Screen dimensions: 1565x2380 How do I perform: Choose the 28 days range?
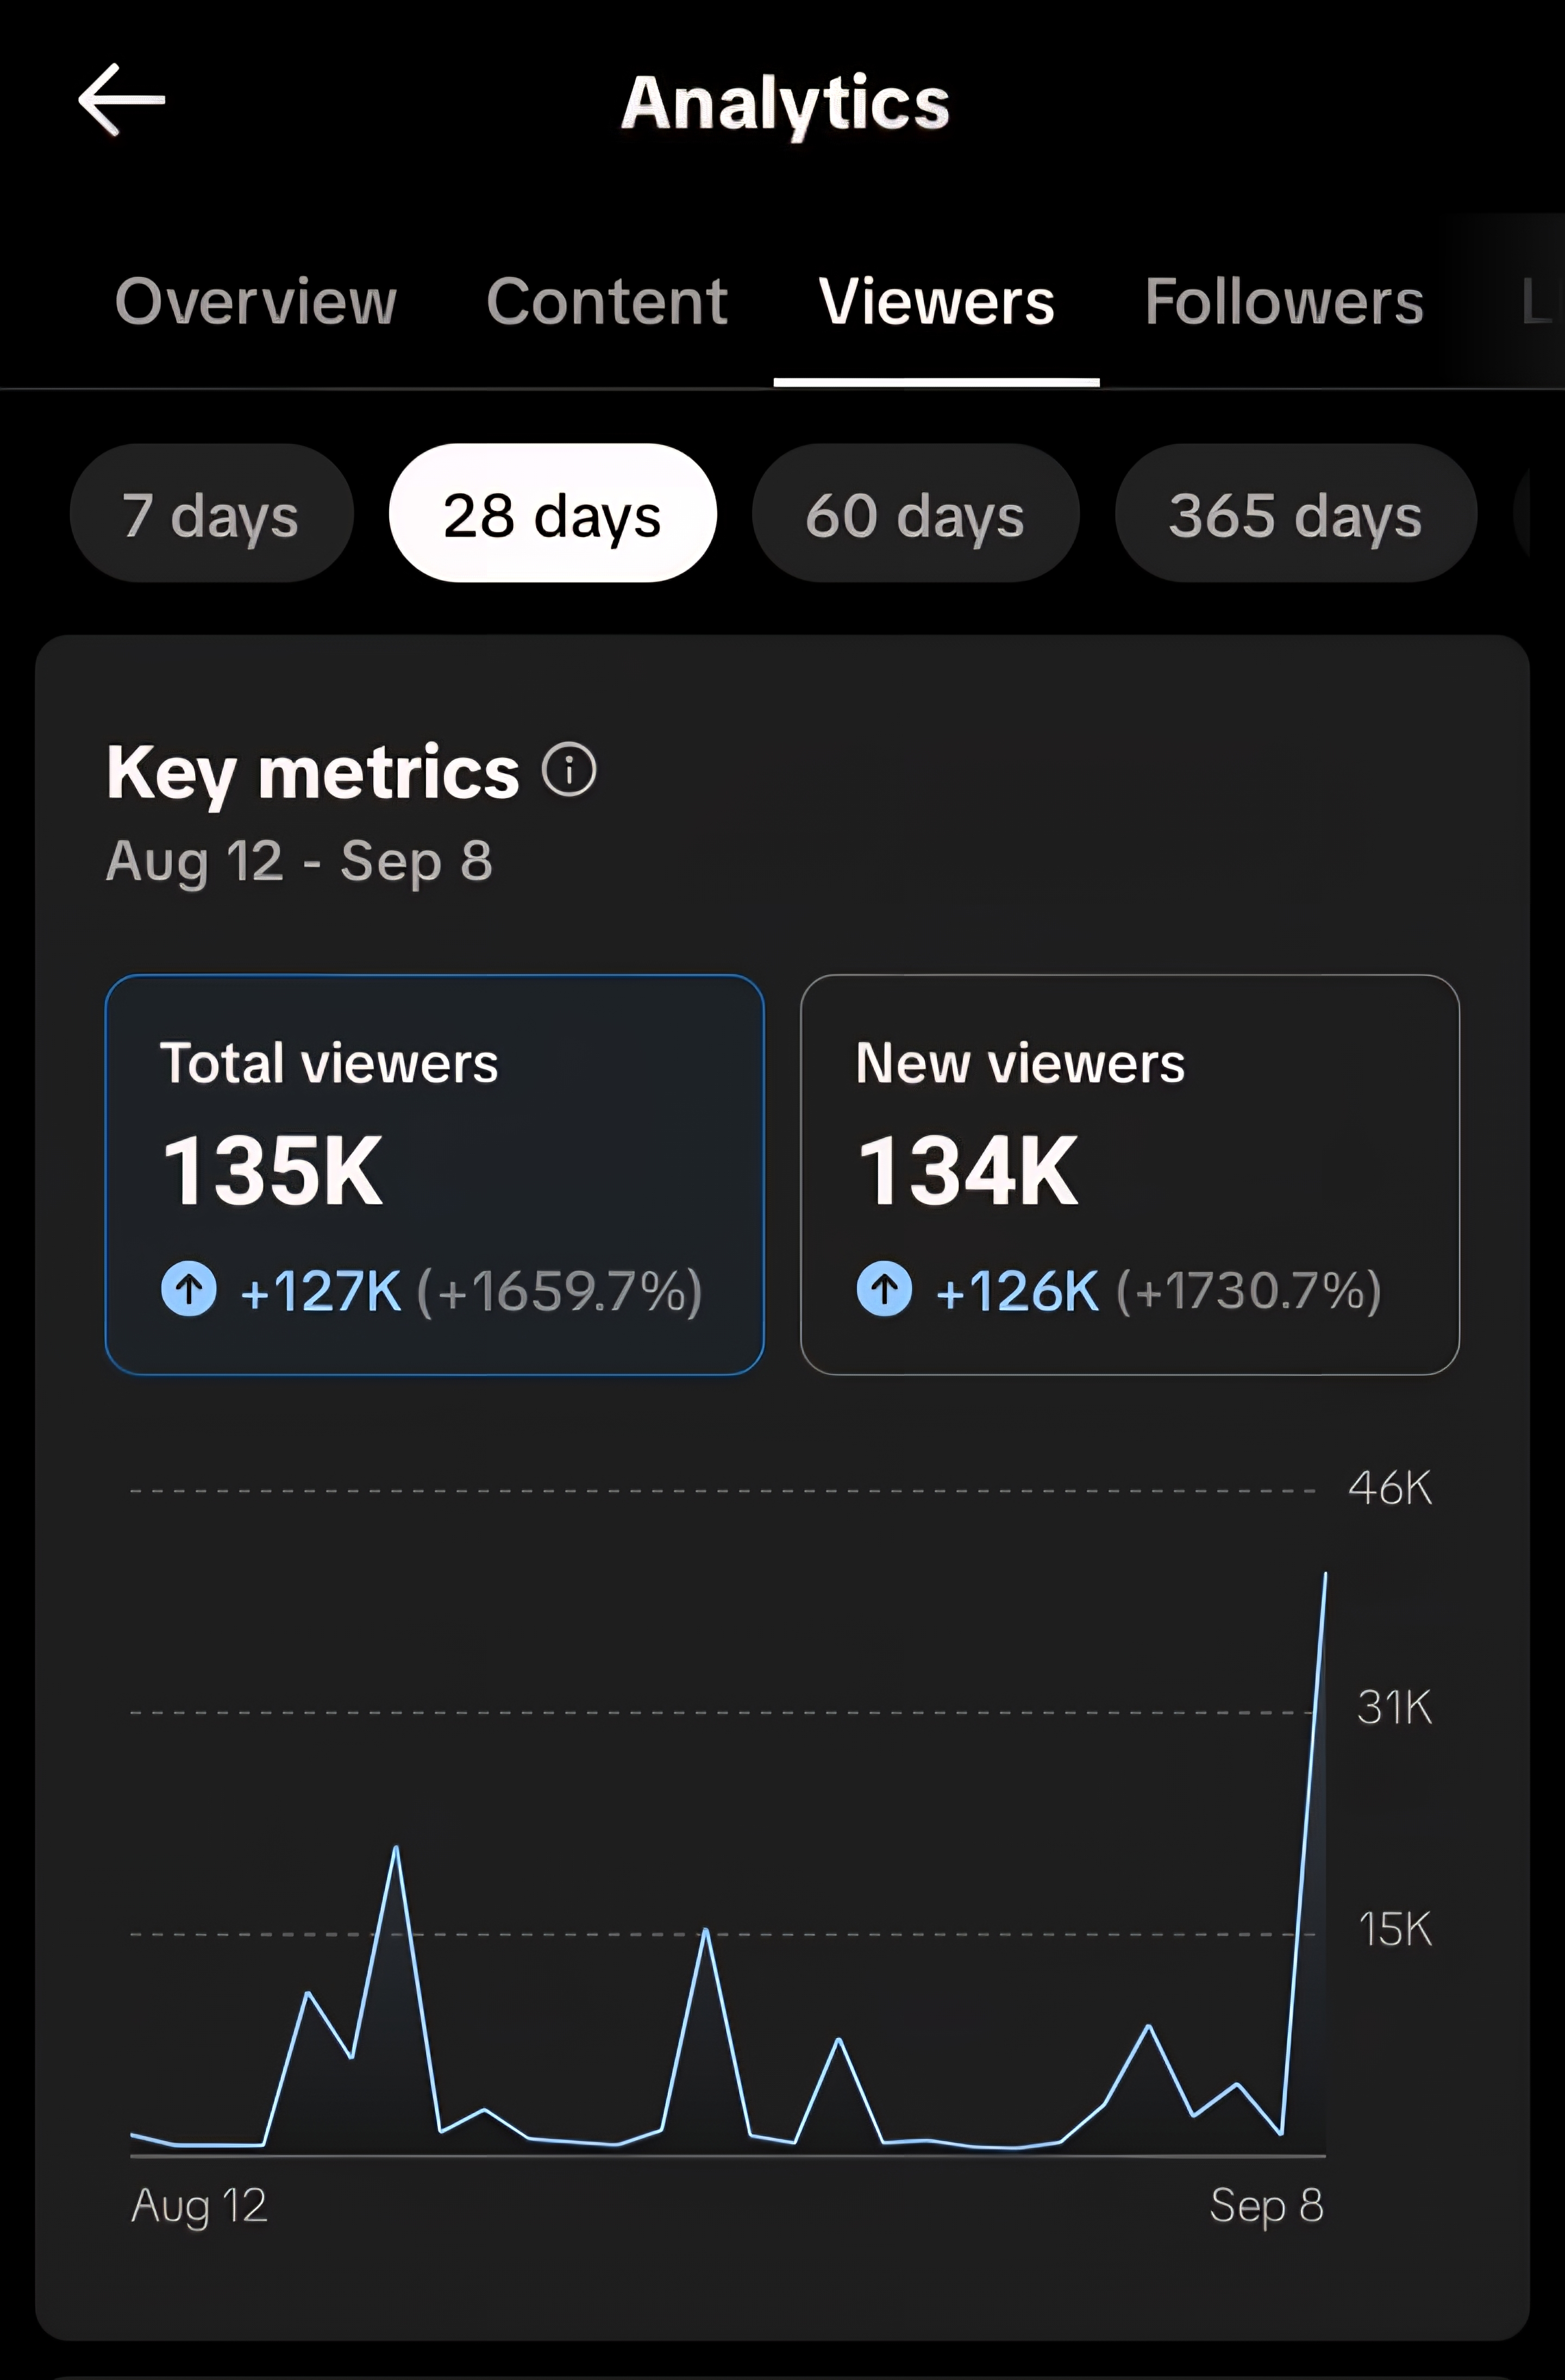[x=552, y=514]
